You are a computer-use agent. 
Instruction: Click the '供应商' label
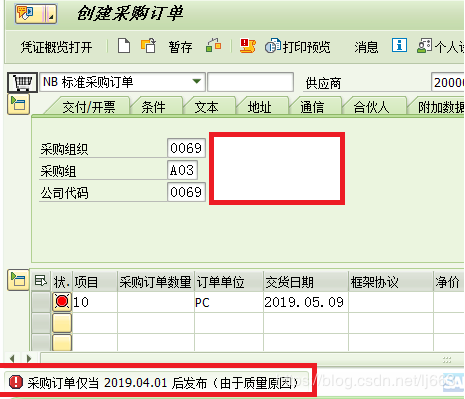[x=323, y=83]
